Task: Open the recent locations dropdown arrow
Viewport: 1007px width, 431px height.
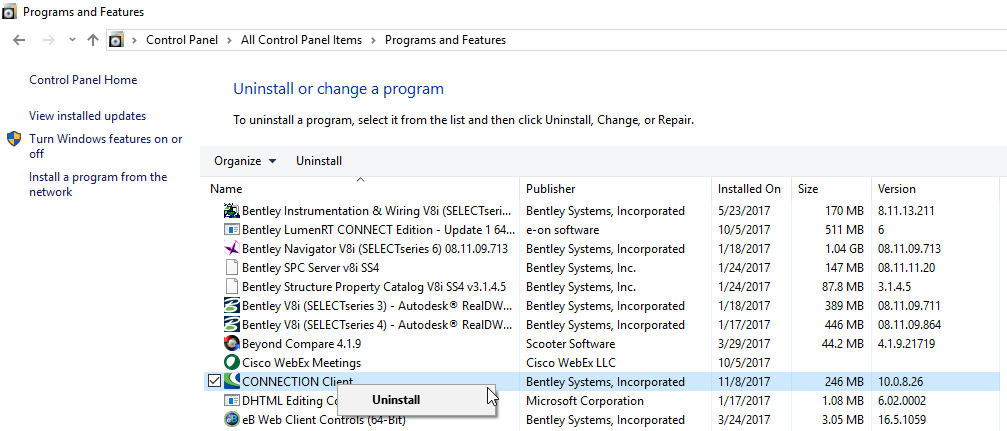Action: (72, 40)
